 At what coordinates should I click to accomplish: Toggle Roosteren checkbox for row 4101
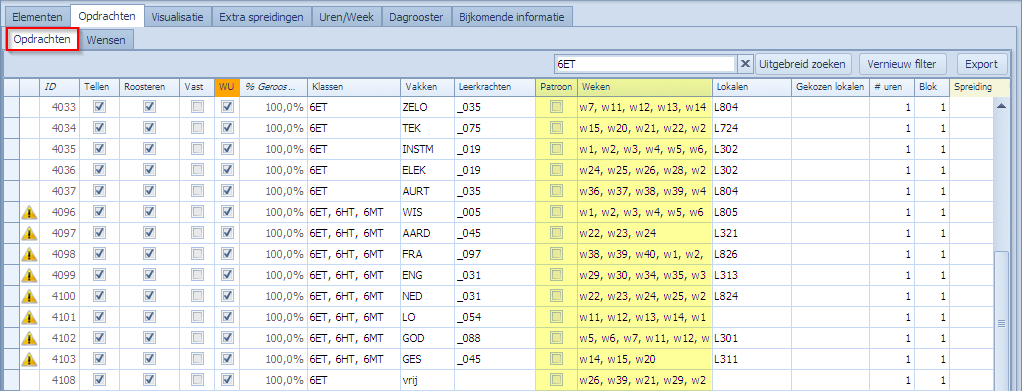tap(149, 317)
